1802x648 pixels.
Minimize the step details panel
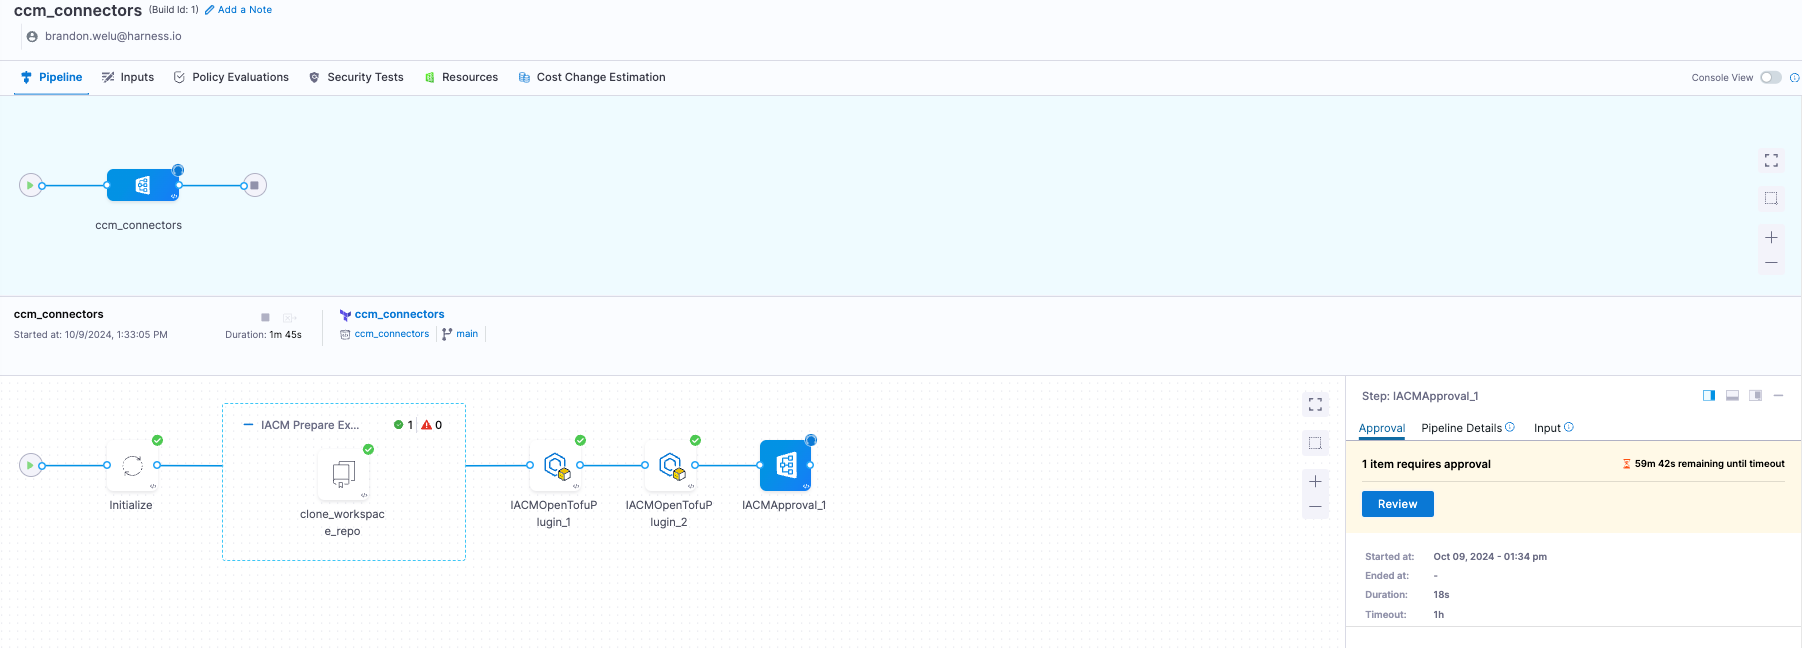(x=1778, y=396)
